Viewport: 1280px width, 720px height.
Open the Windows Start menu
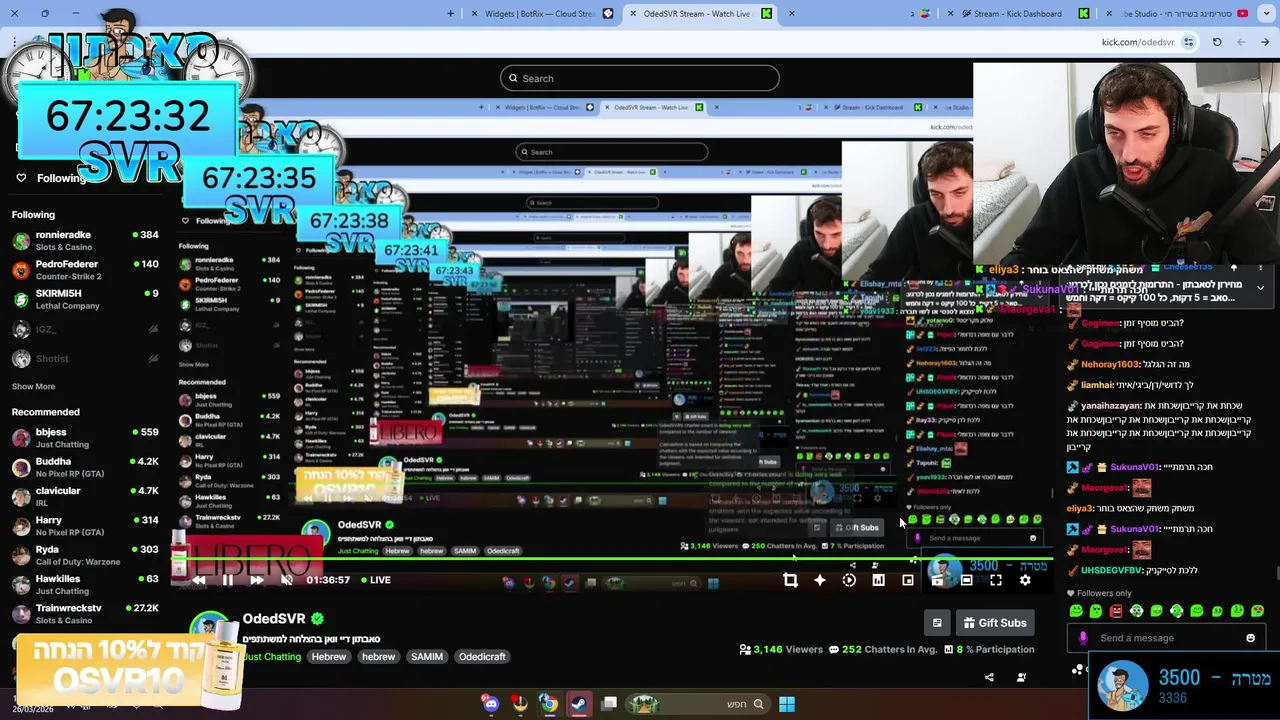click(787, 704)
